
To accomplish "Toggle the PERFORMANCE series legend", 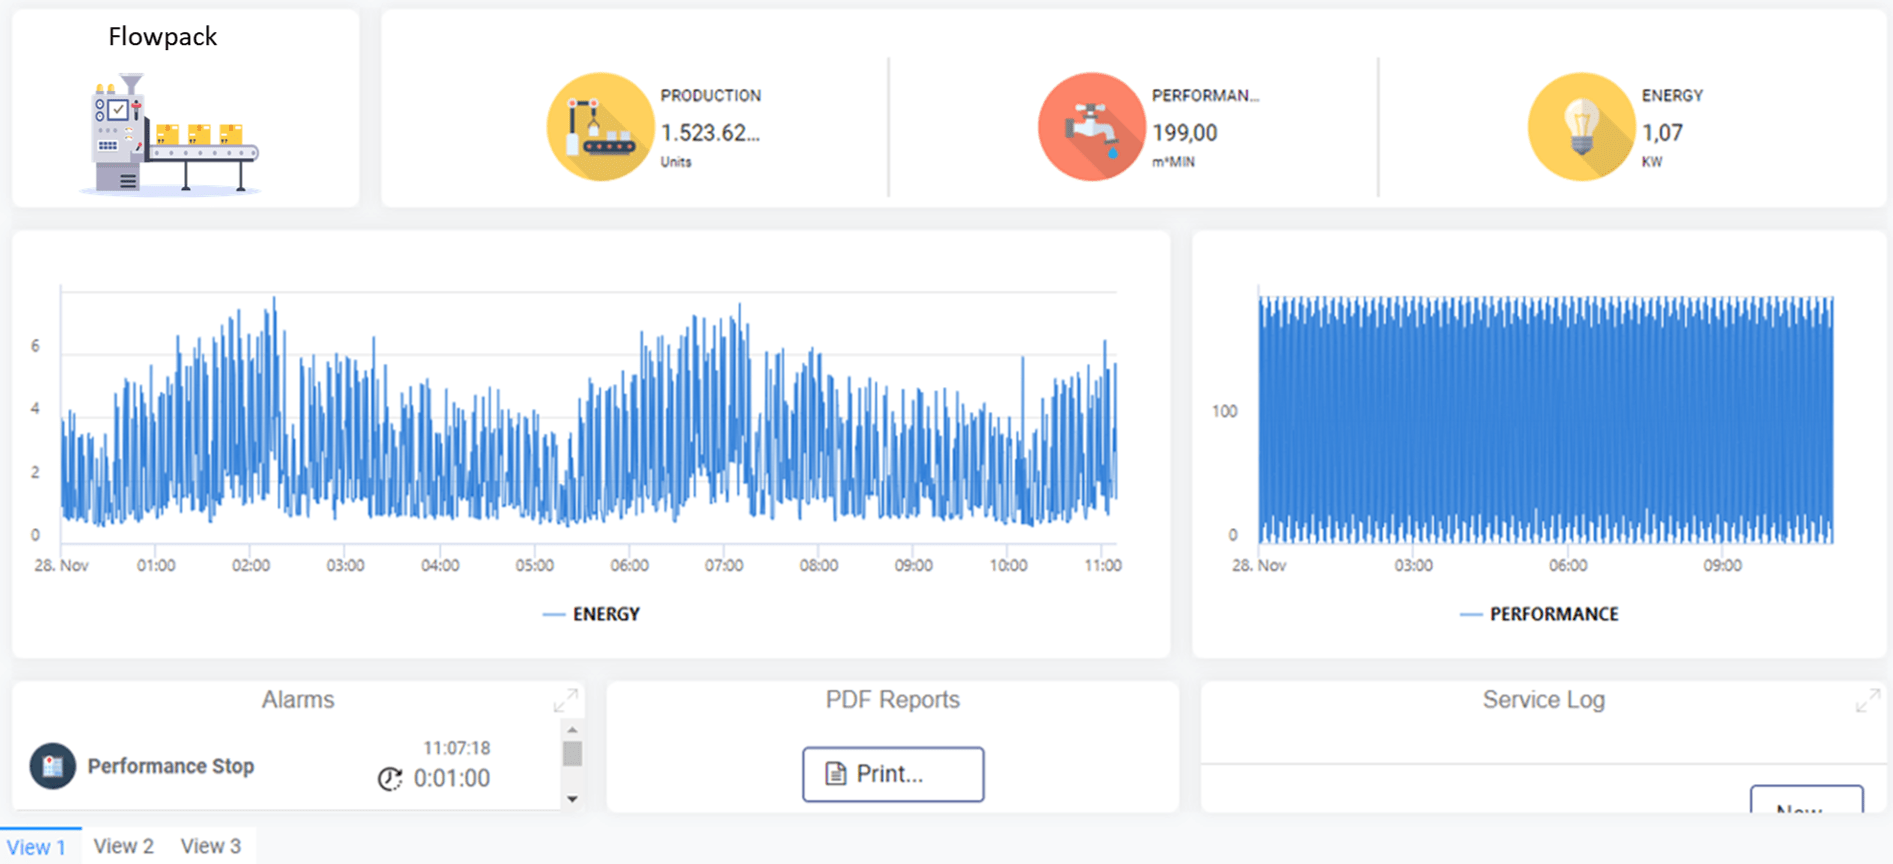I will pos(1540,614).
